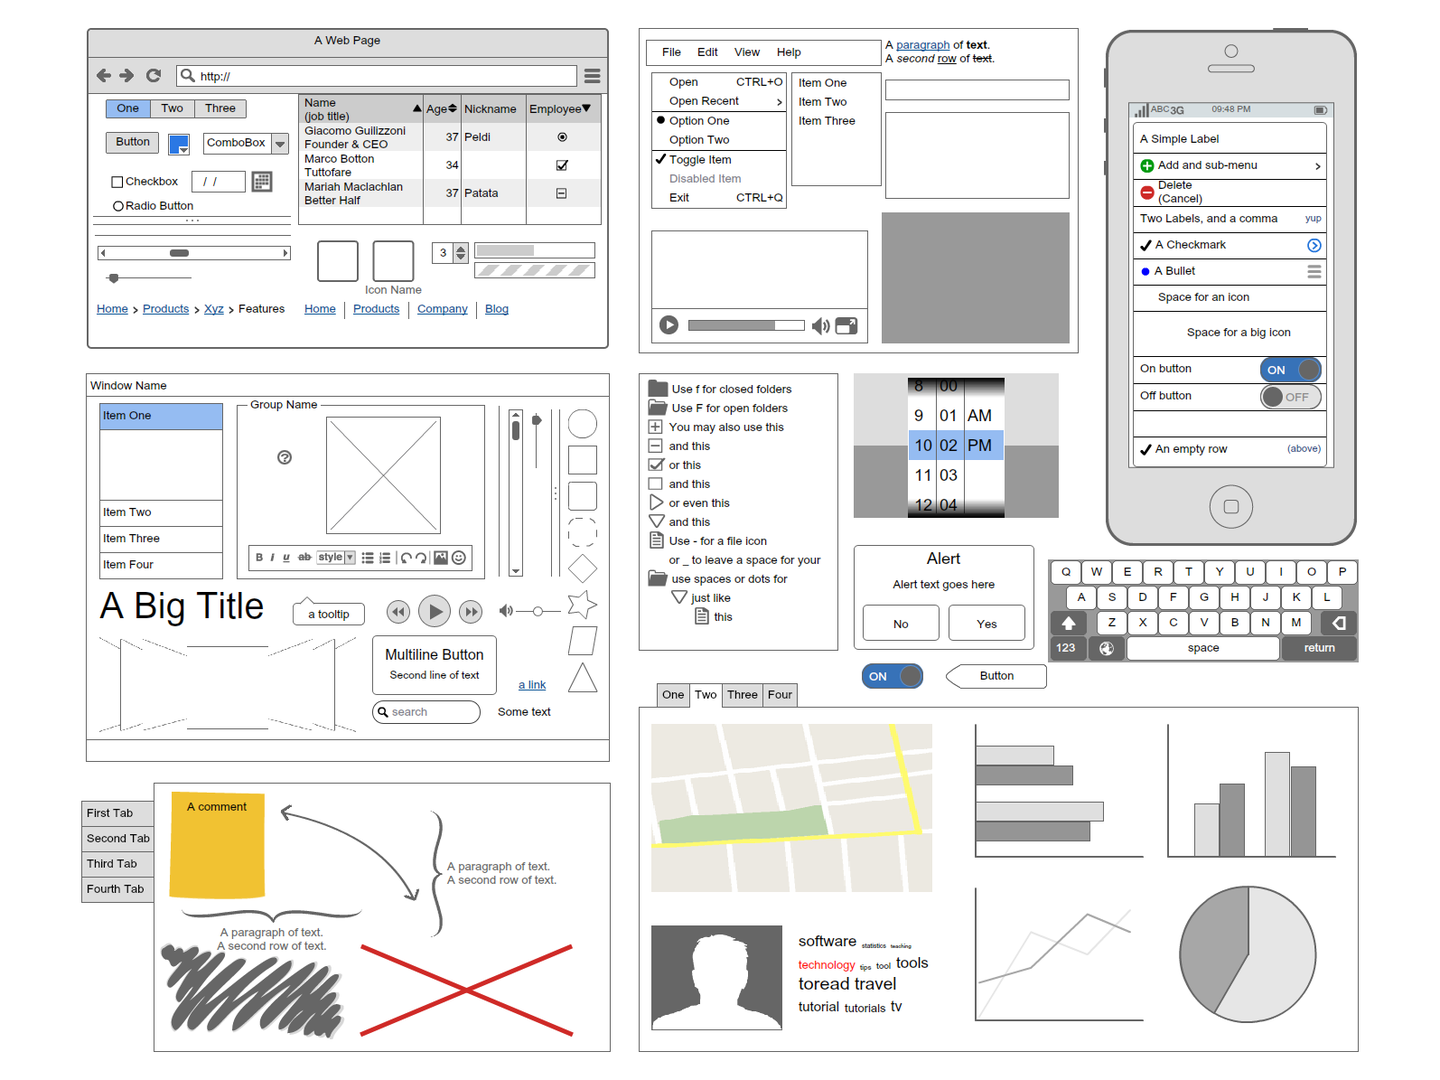Toggle the checkbox in age 34 row
Viewport: 1440px width, 1080px height.
click(562, 165)
